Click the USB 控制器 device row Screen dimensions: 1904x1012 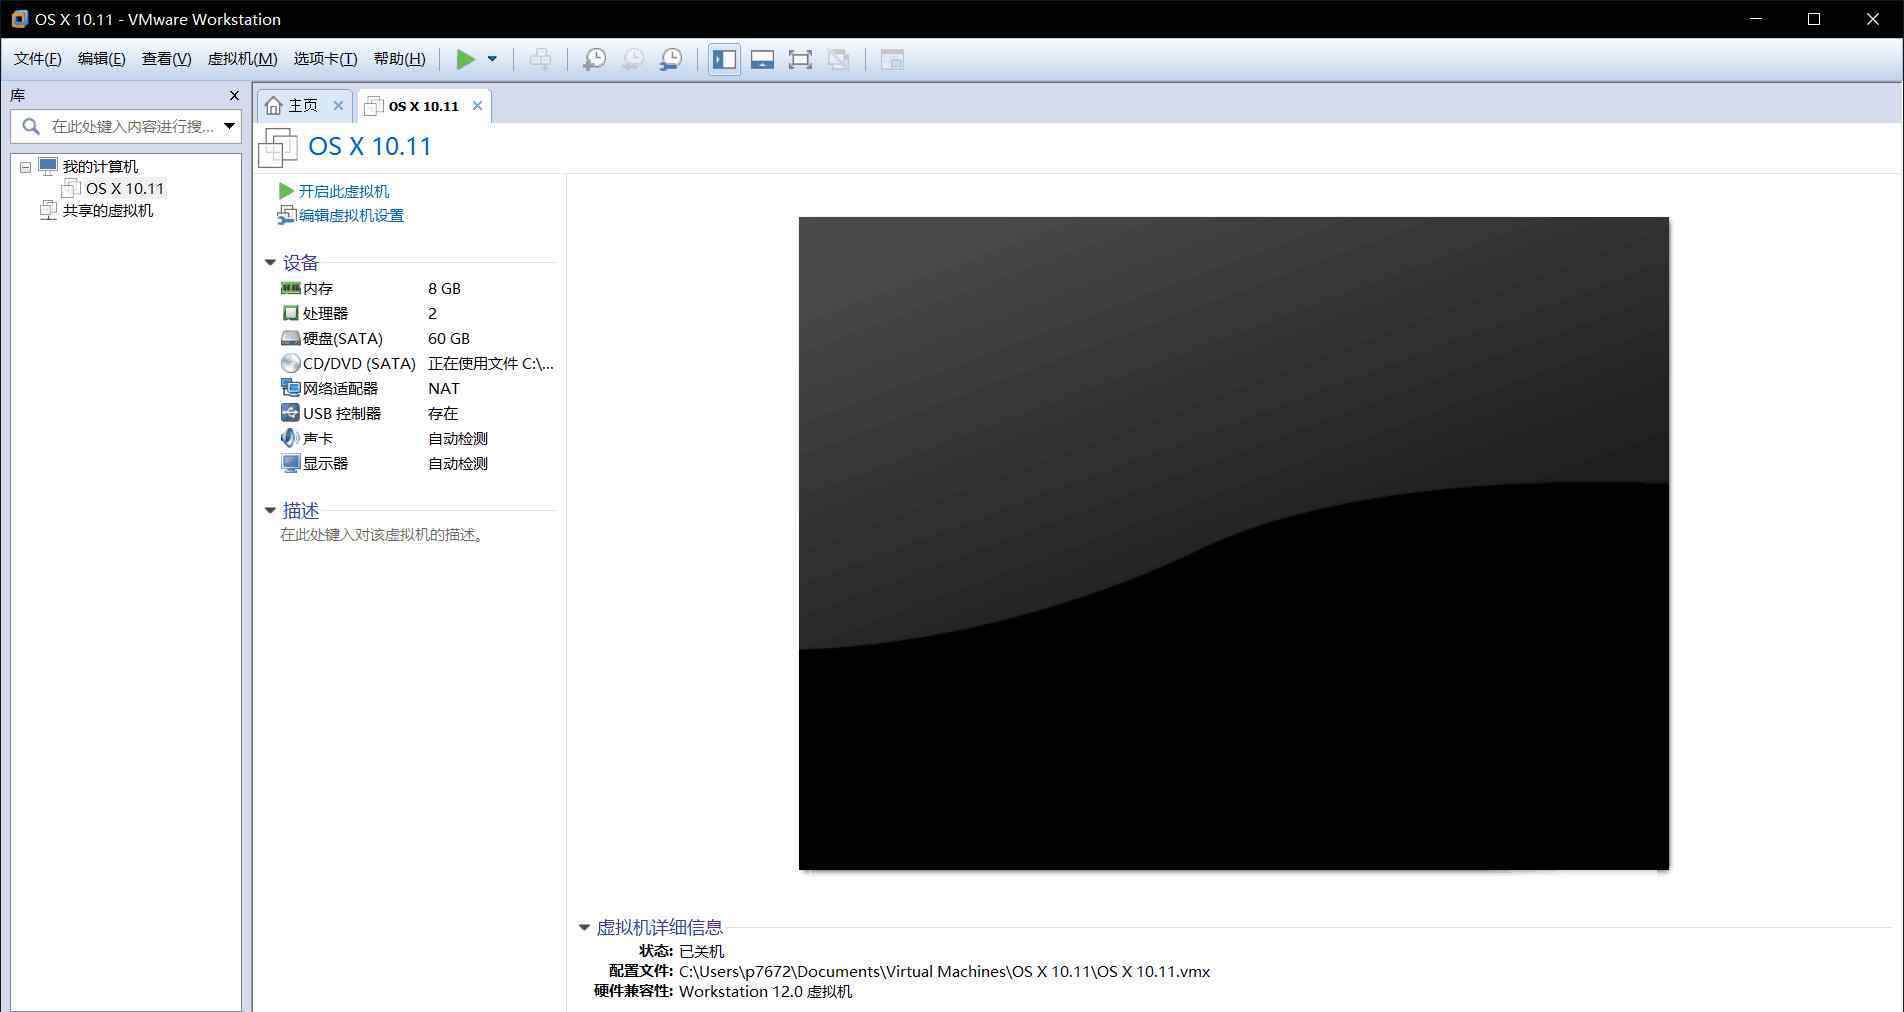417,413
